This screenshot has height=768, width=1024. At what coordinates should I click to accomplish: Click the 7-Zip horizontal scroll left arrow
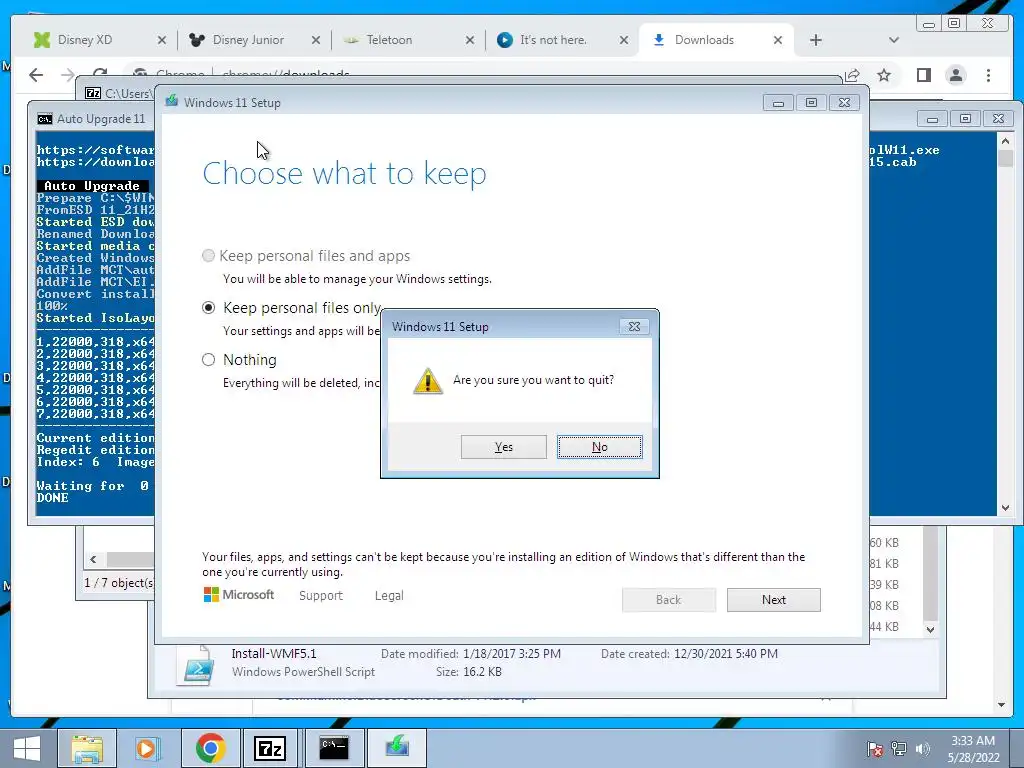(x=93, y=560)
